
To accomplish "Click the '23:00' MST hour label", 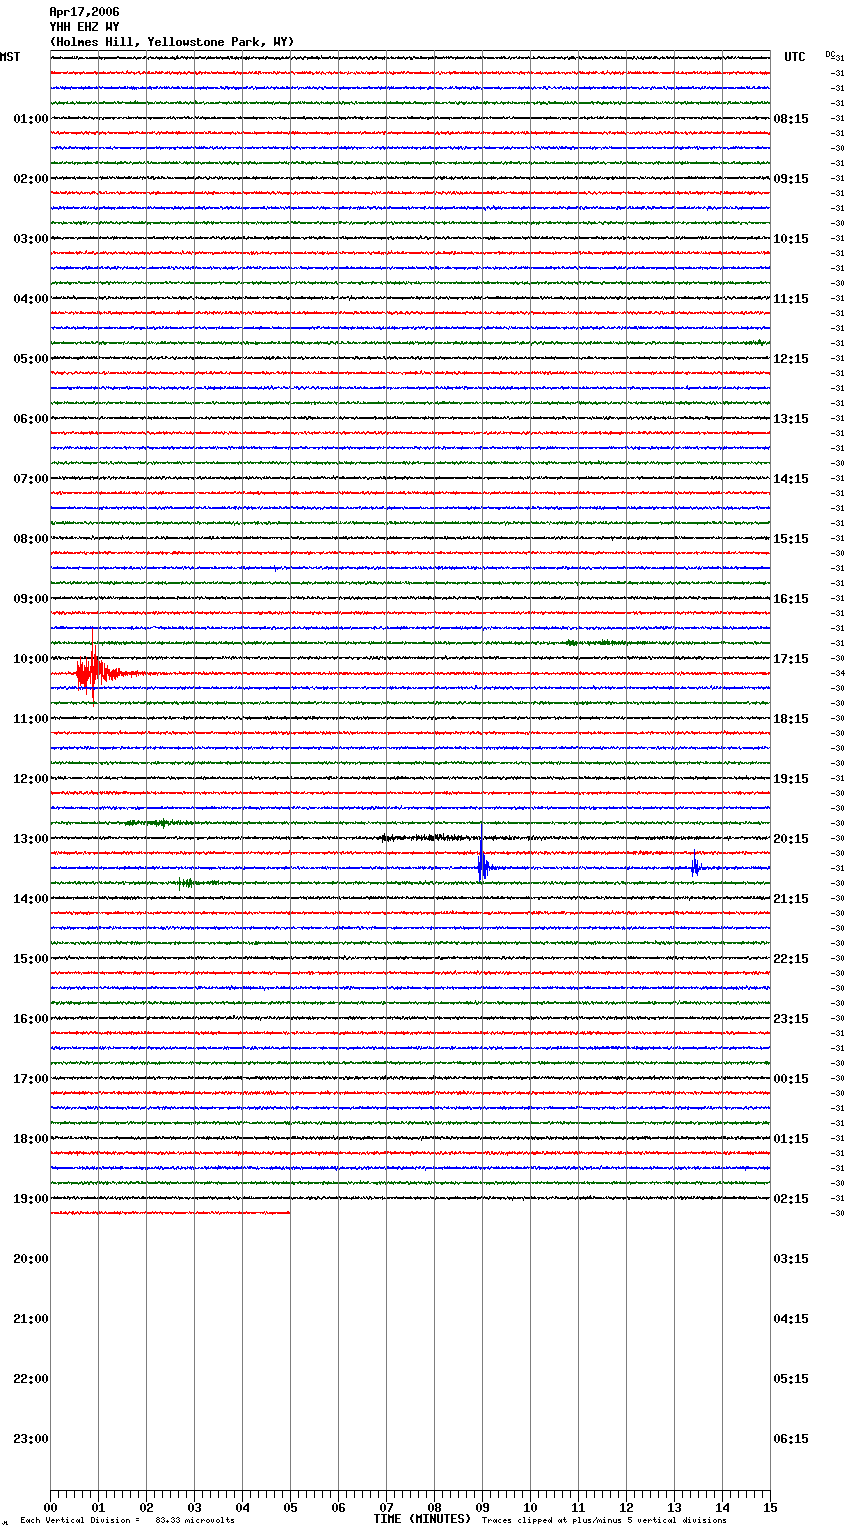I will pos(31,1439).
